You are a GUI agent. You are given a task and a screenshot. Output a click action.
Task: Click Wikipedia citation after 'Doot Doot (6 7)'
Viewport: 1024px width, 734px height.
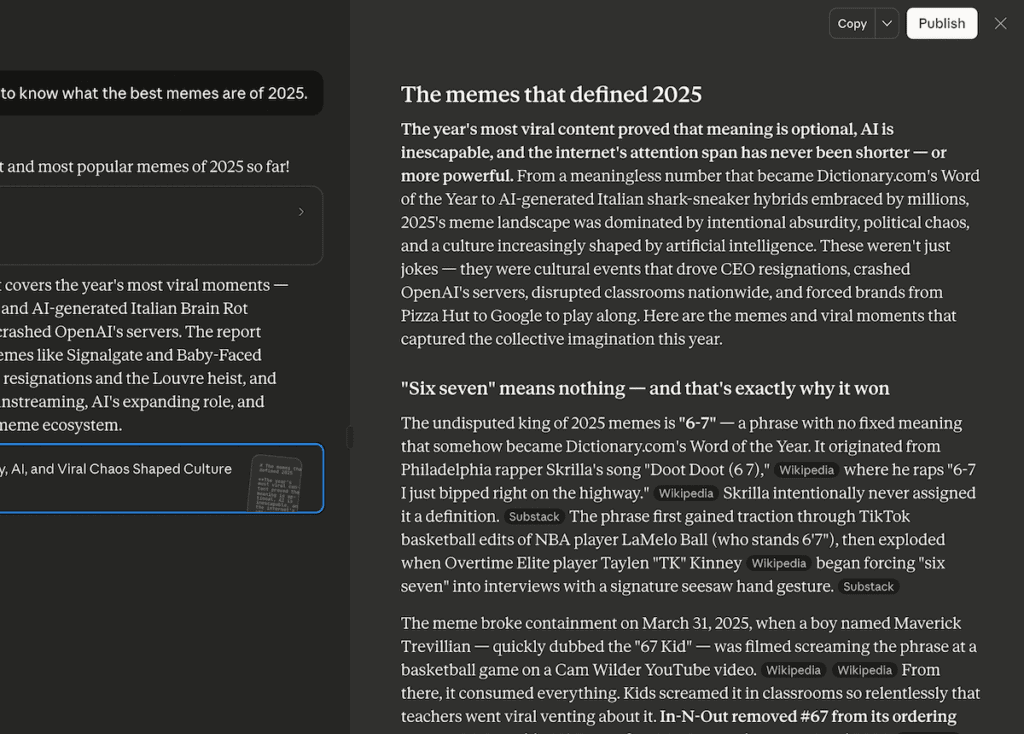807,470
